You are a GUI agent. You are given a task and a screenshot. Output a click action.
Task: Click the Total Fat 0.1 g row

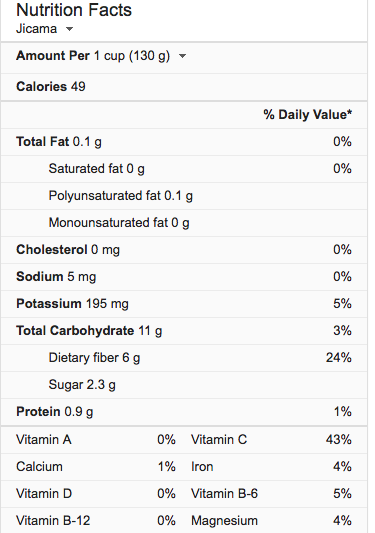click(184, 142)
